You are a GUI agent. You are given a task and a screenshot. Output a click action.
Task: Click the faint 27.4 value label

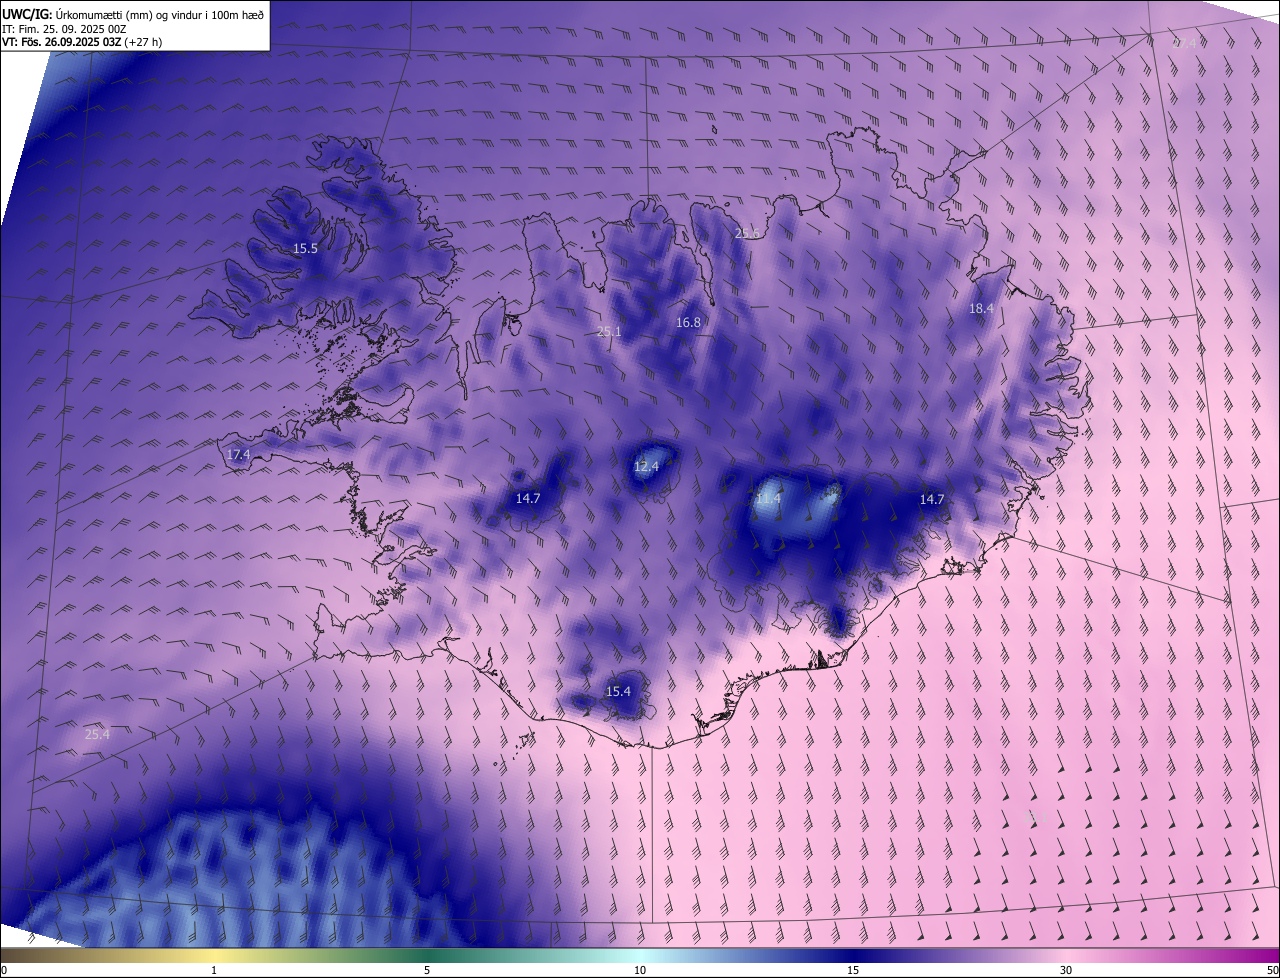[x=1184, y=43]
